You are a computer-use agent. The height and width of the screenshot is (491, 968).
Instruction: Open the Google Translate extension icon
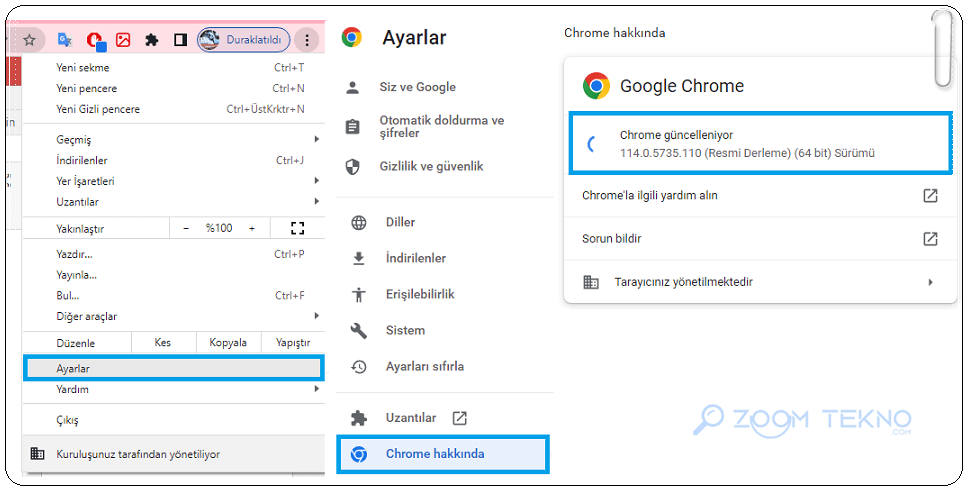(x=65, y=40)
